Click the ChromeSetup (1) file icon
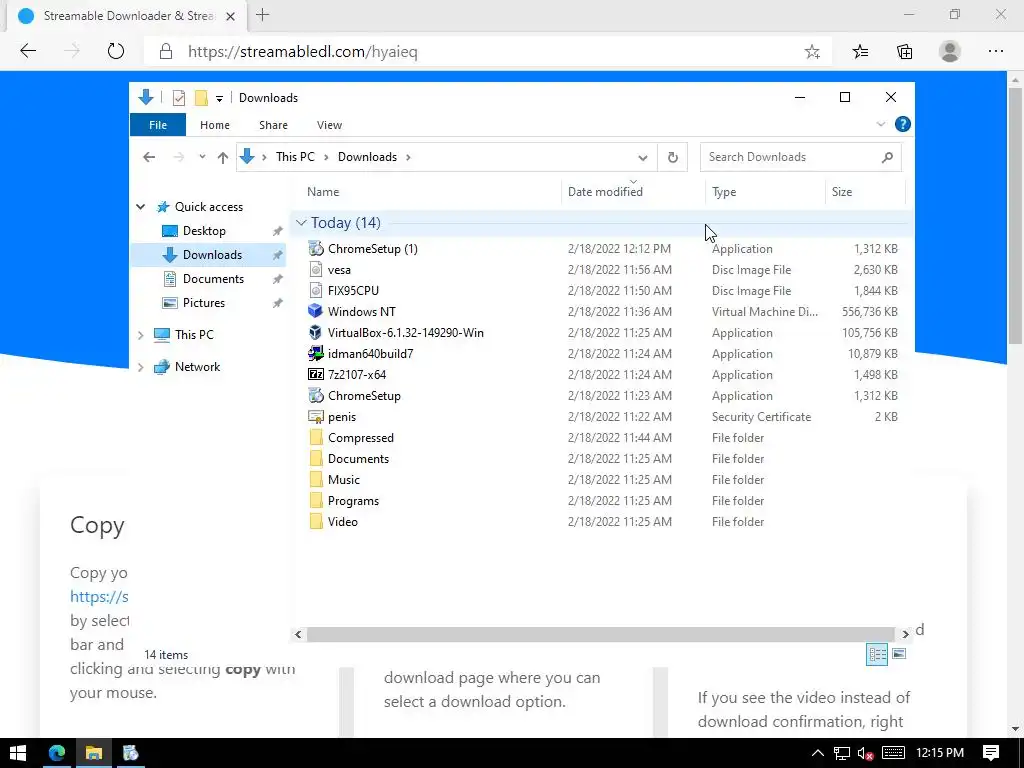The height and width of the screenshot is (768, 1024). tap(316, 249)
